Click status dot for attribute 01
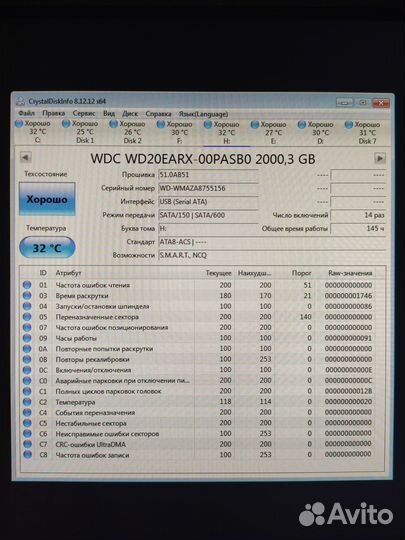This screenshot has height=540, width=405. [x=27, y=285]
